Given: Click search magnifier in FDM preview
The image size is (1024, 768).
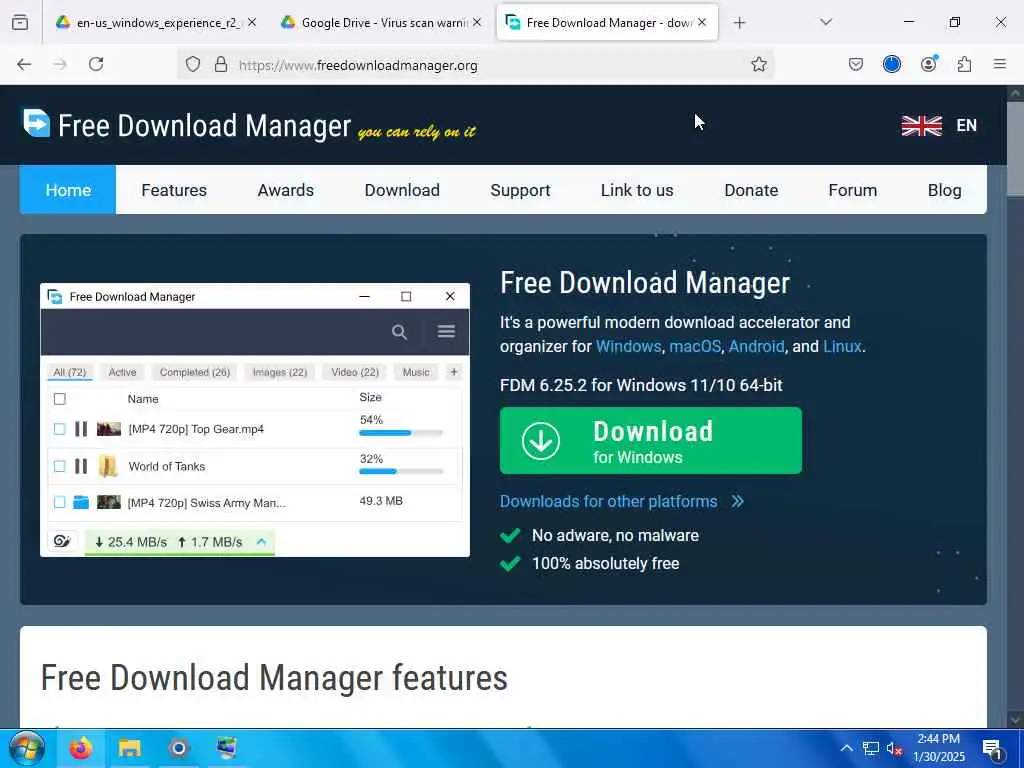Looking at the screenshot, I should pyautogui.click(x=399, y=332).
